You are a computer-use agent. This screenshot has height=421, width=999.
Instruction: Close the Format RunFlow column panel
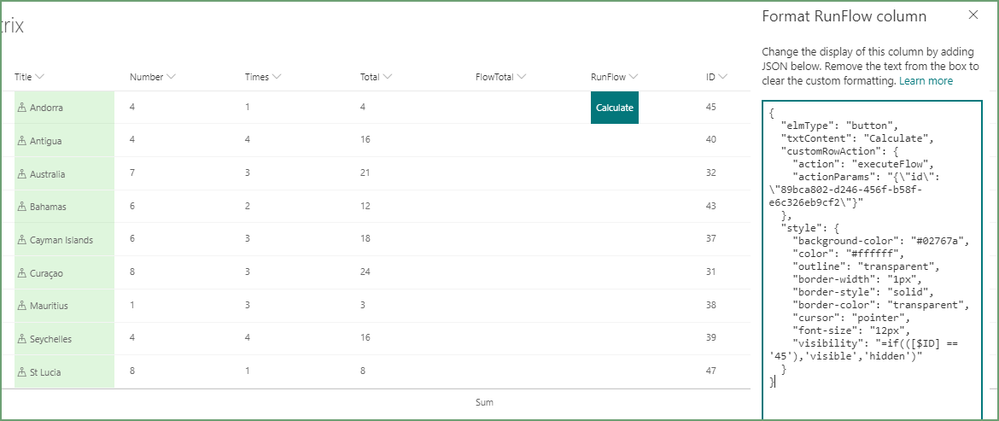[973, 15]
